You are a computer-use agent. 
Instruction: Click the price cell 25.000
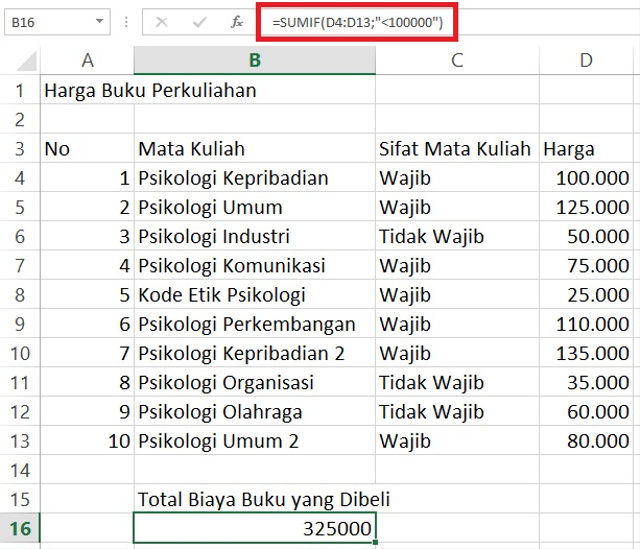click(x=586, y=295)
